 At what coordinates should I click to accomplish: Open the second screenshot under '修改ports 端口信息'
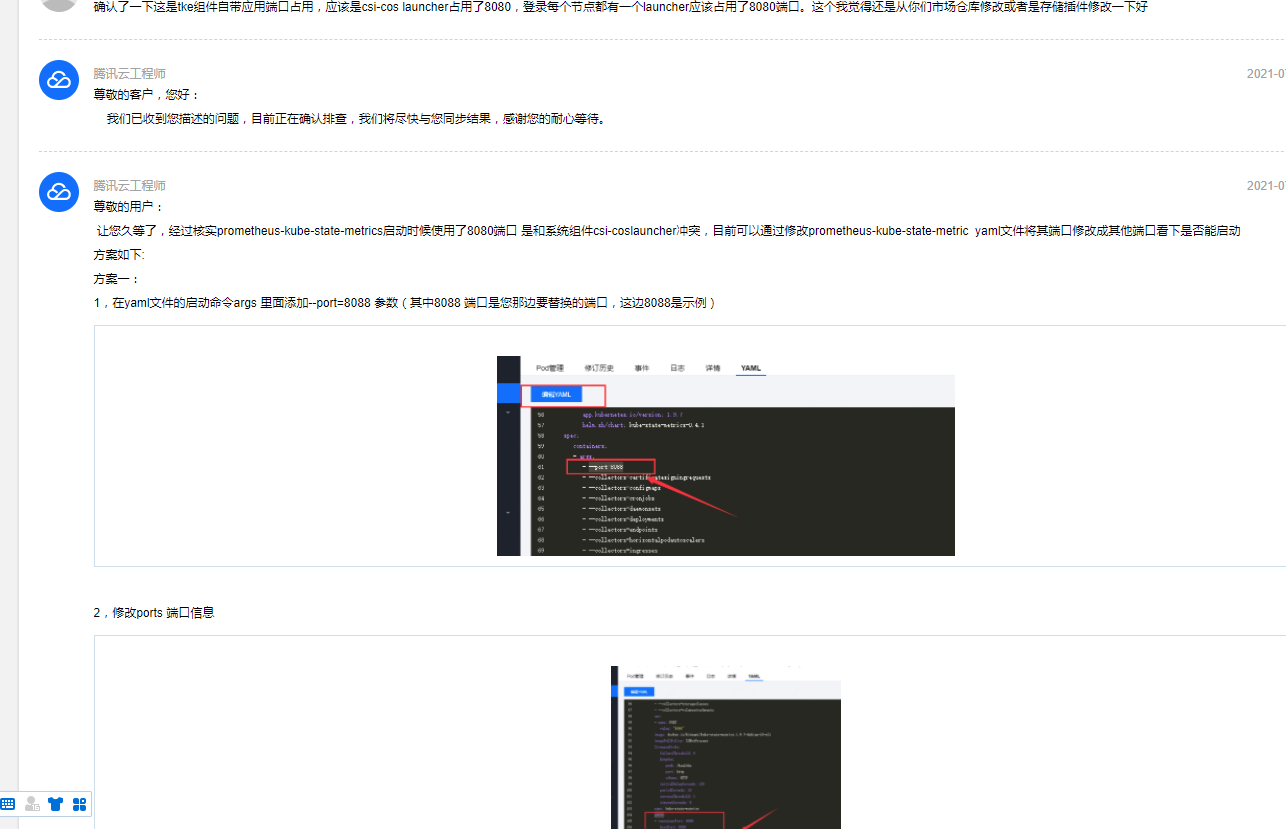[x=726, y=748]
